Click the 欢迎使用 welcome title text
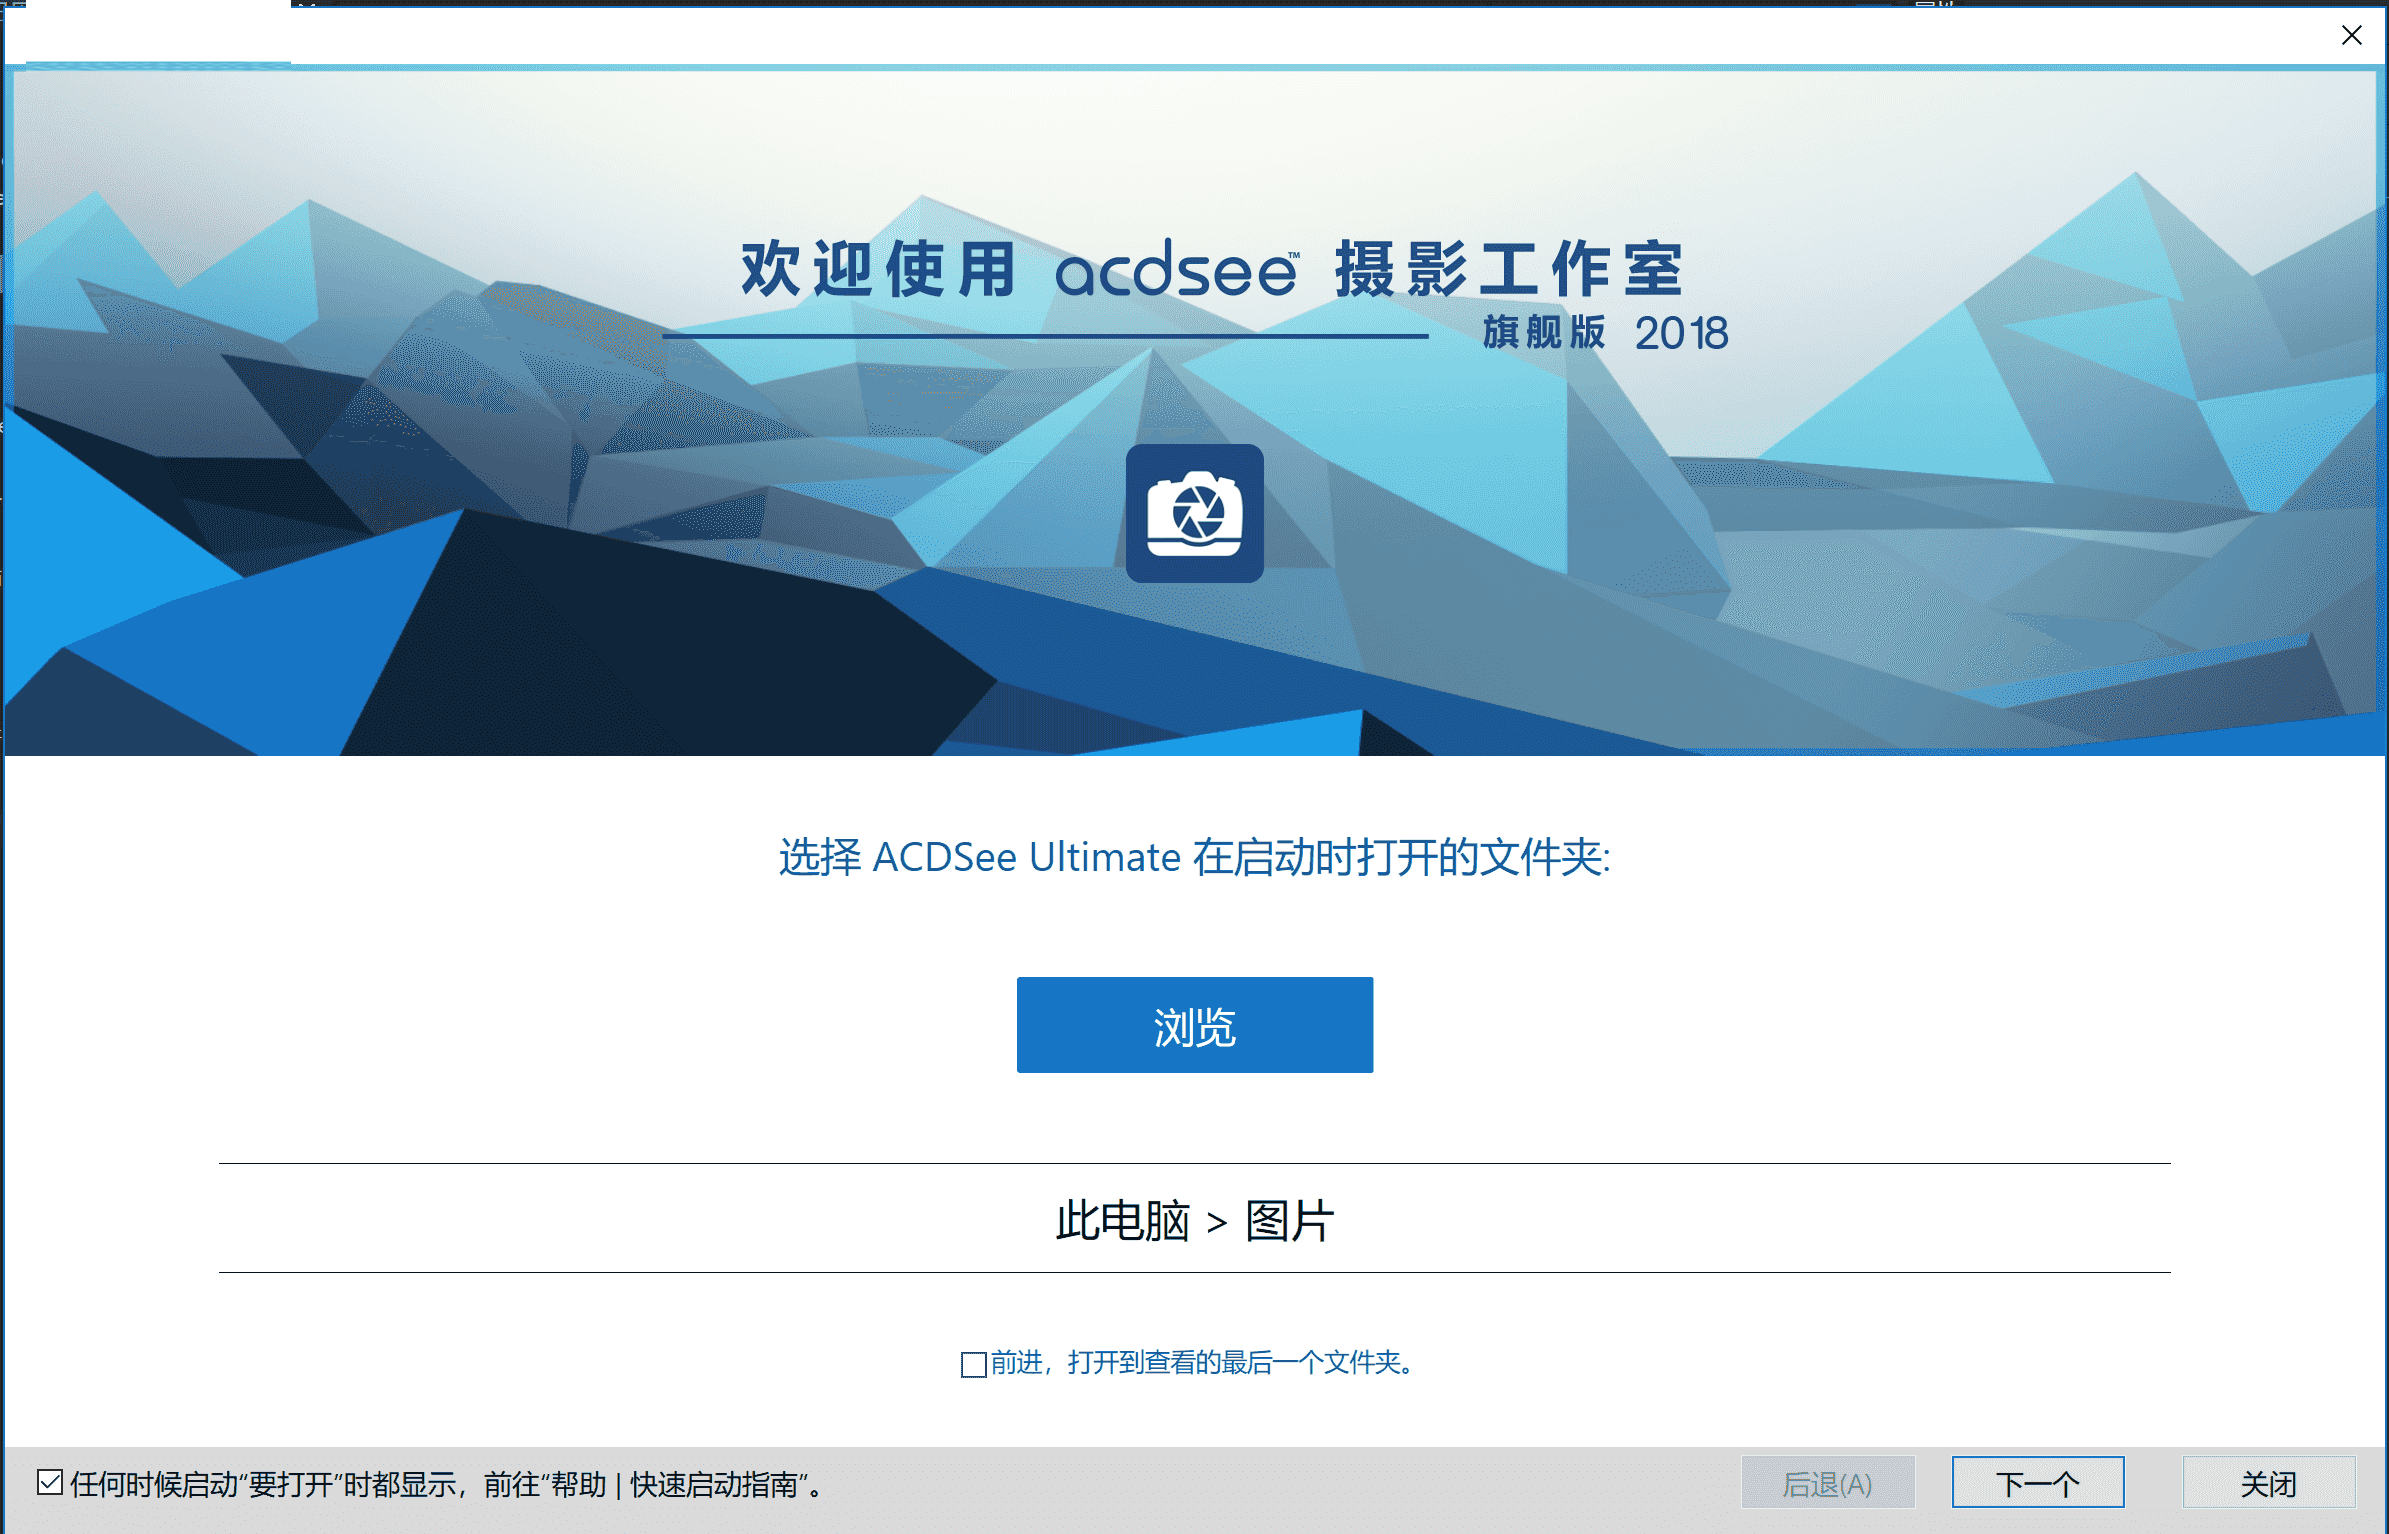The width and height of the screenshot is (2389, 1534). coord(878,270)
